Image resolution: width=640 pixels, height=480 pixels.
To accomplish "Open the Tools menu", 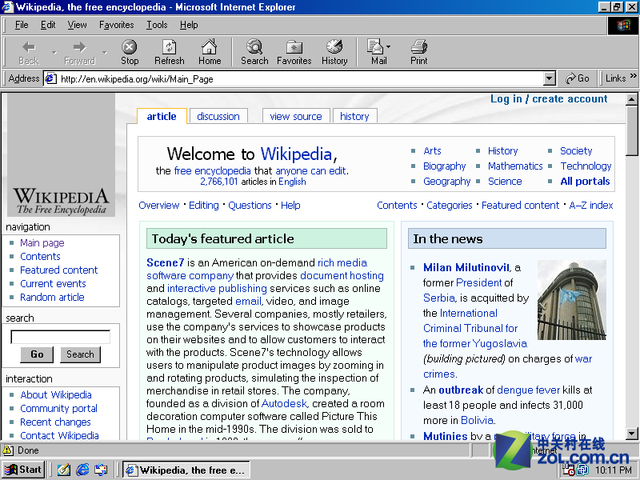I will (x=157, y=25).
